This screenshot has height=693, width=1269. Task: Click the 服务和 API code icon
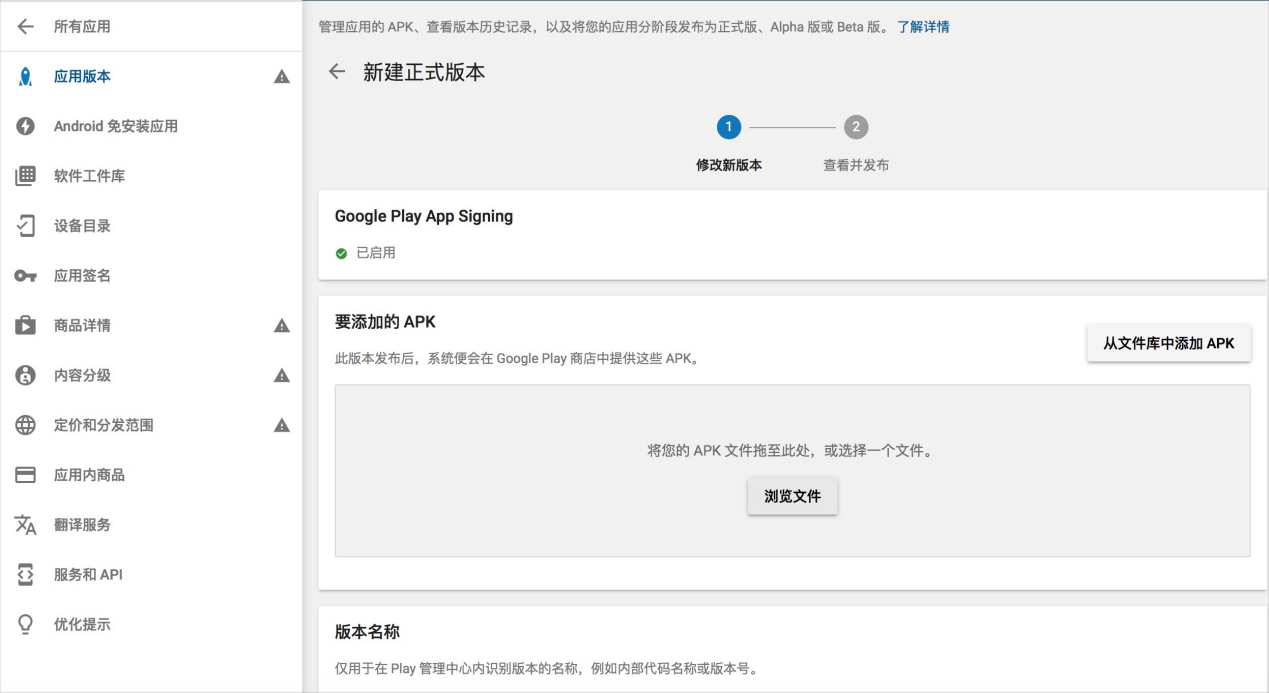[x=25, y=575]
